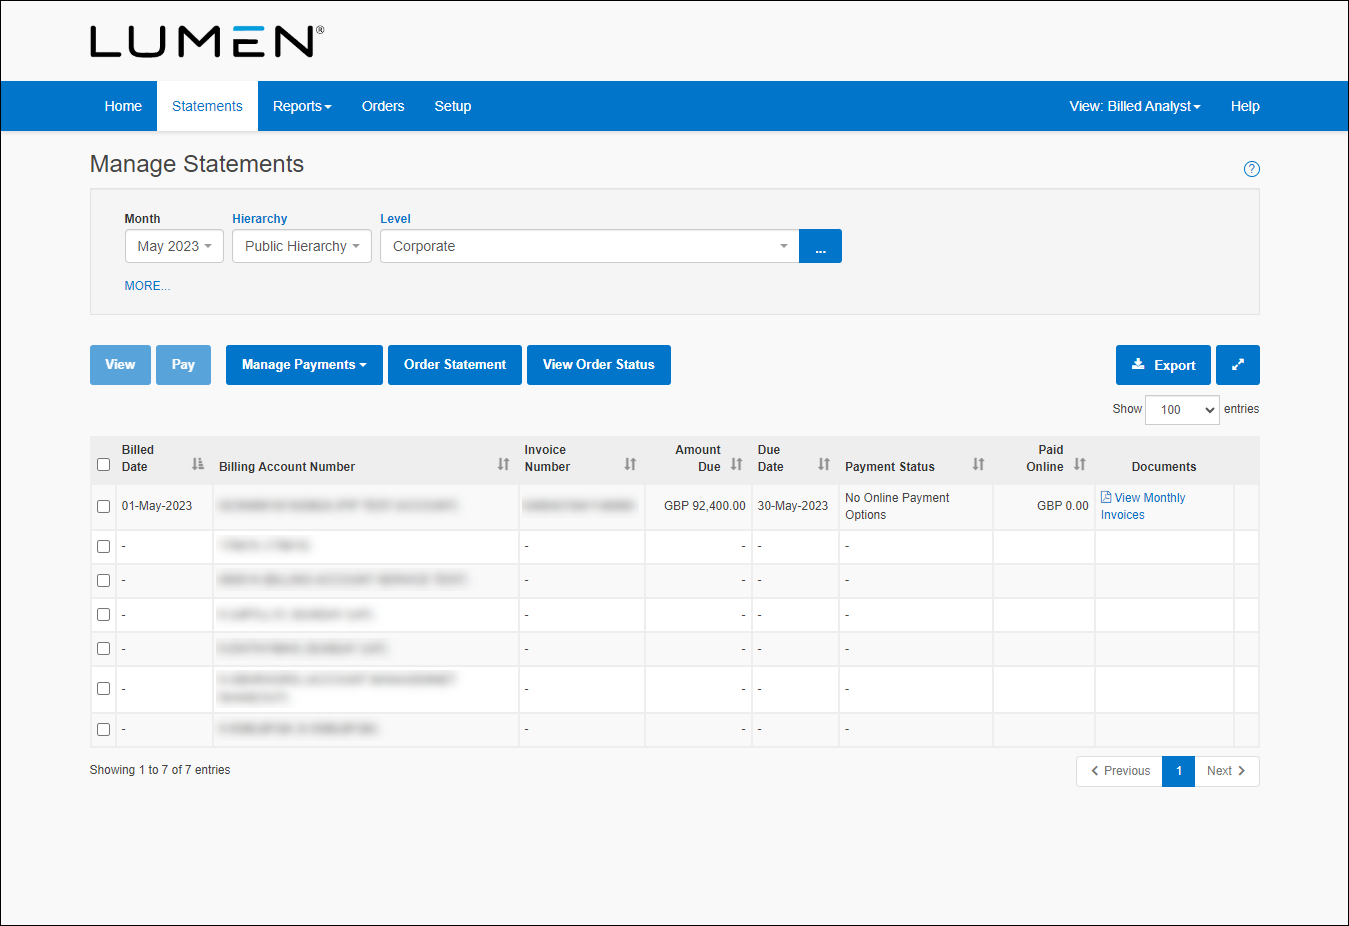
Task: Click the MORE... link
Action: [147, 285]
